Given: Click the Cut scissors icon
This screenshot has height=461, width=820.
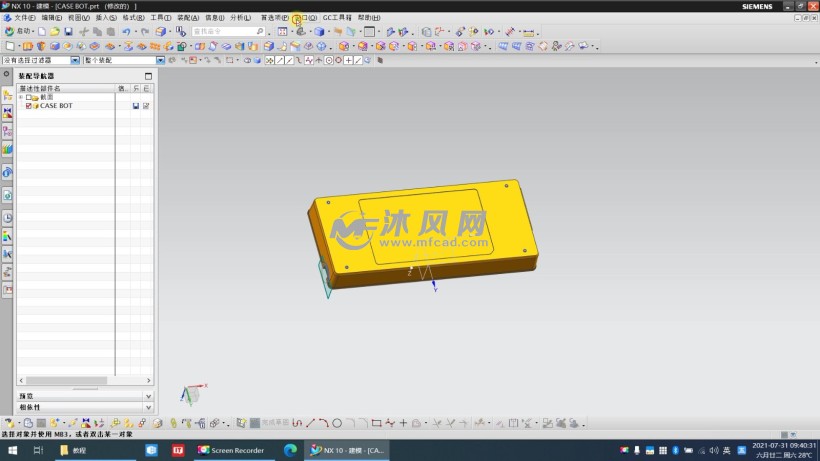Looking at the screenshot, I should pyautogui.click(x=84, y=32).
